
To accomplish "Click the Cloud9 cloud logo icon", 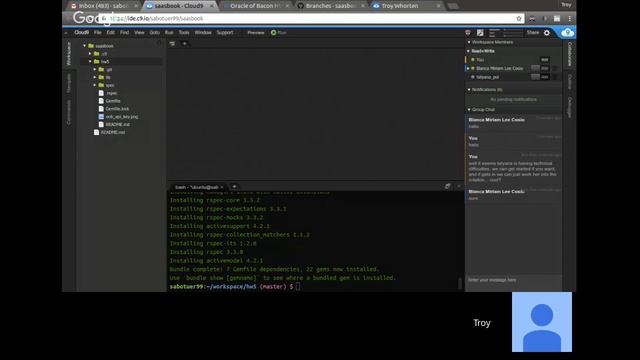I will [567, 33].
